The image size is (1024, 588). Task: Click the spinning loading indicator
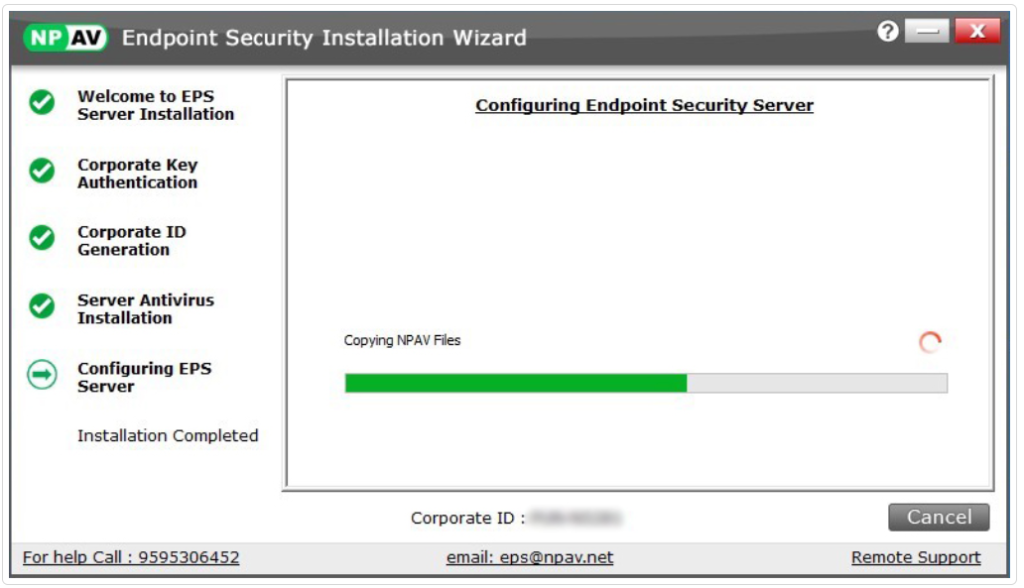click(x=930, y=343)
